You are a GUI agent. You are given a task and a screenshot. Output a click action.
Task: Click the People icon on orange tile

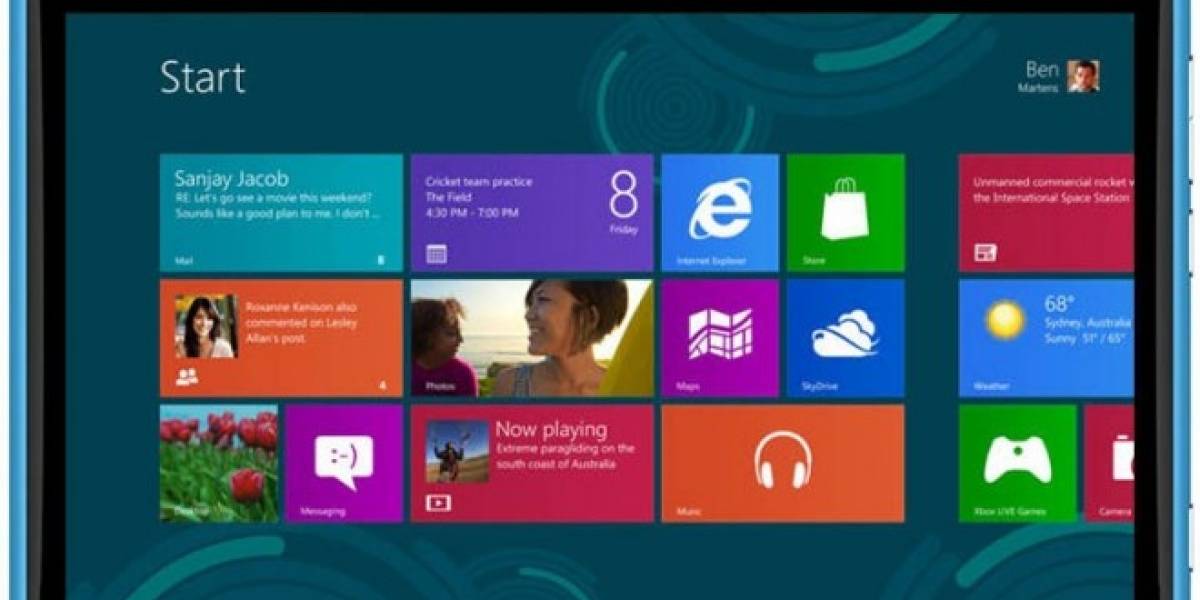pos(187,378)
